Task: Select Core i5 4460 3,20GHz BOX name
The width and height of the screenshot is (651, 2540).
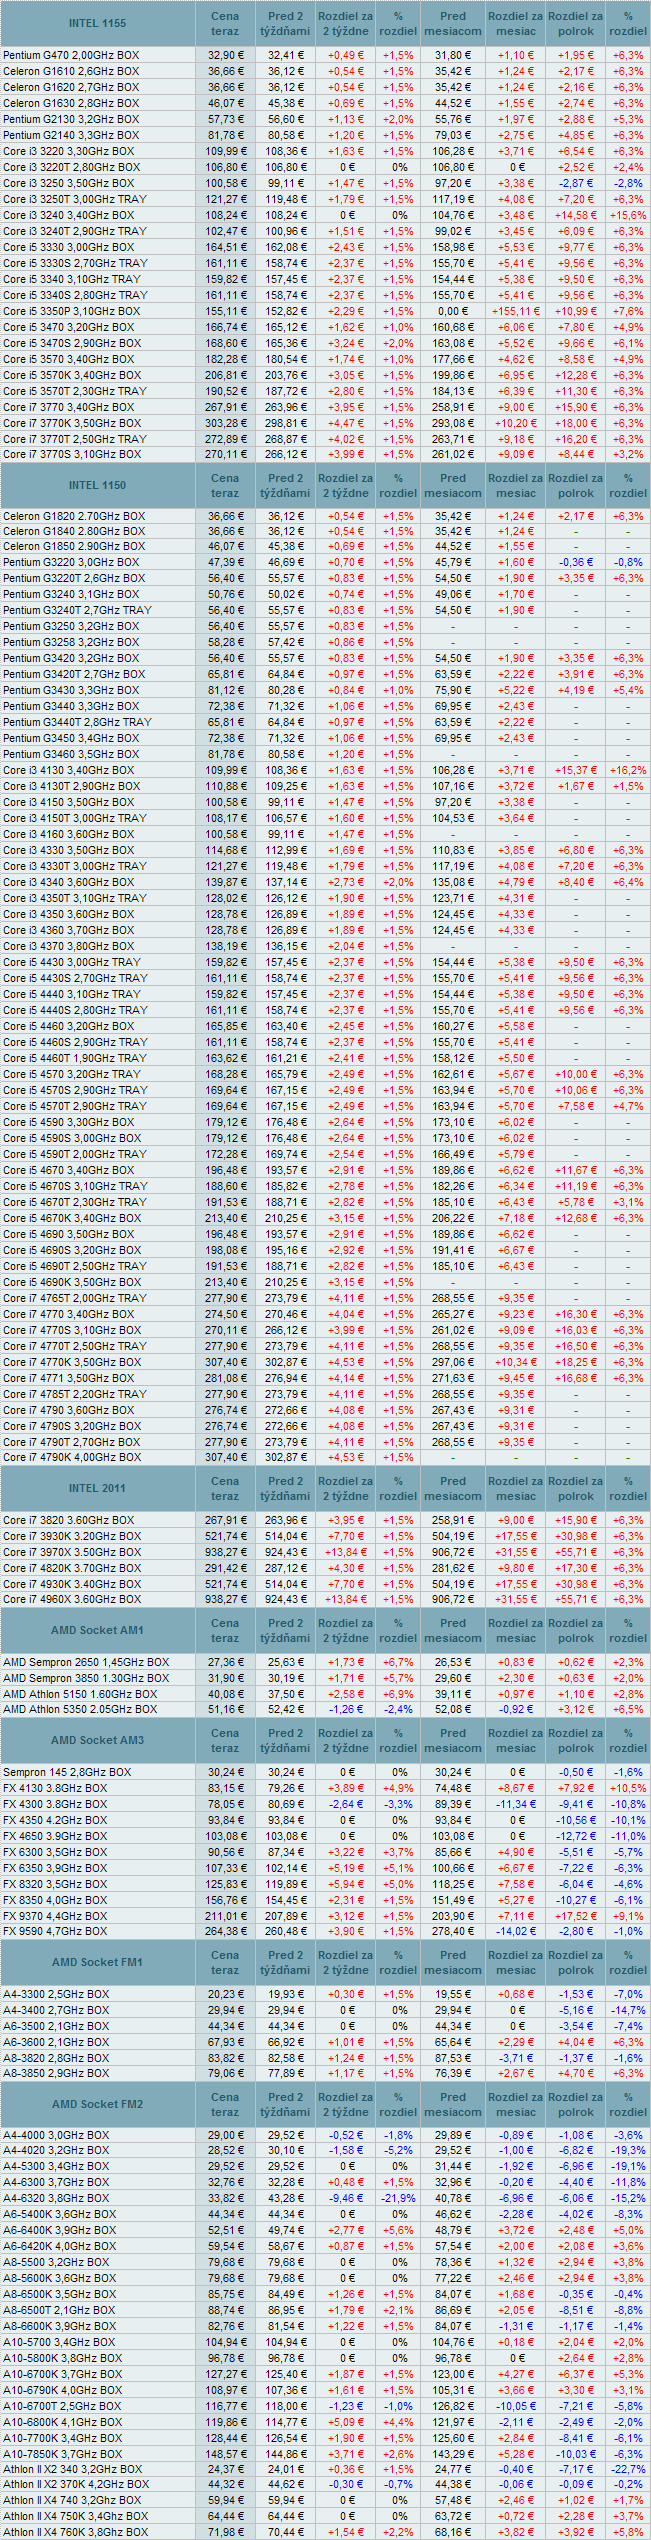Action: pyautogui.click(x=68, y=1026)
